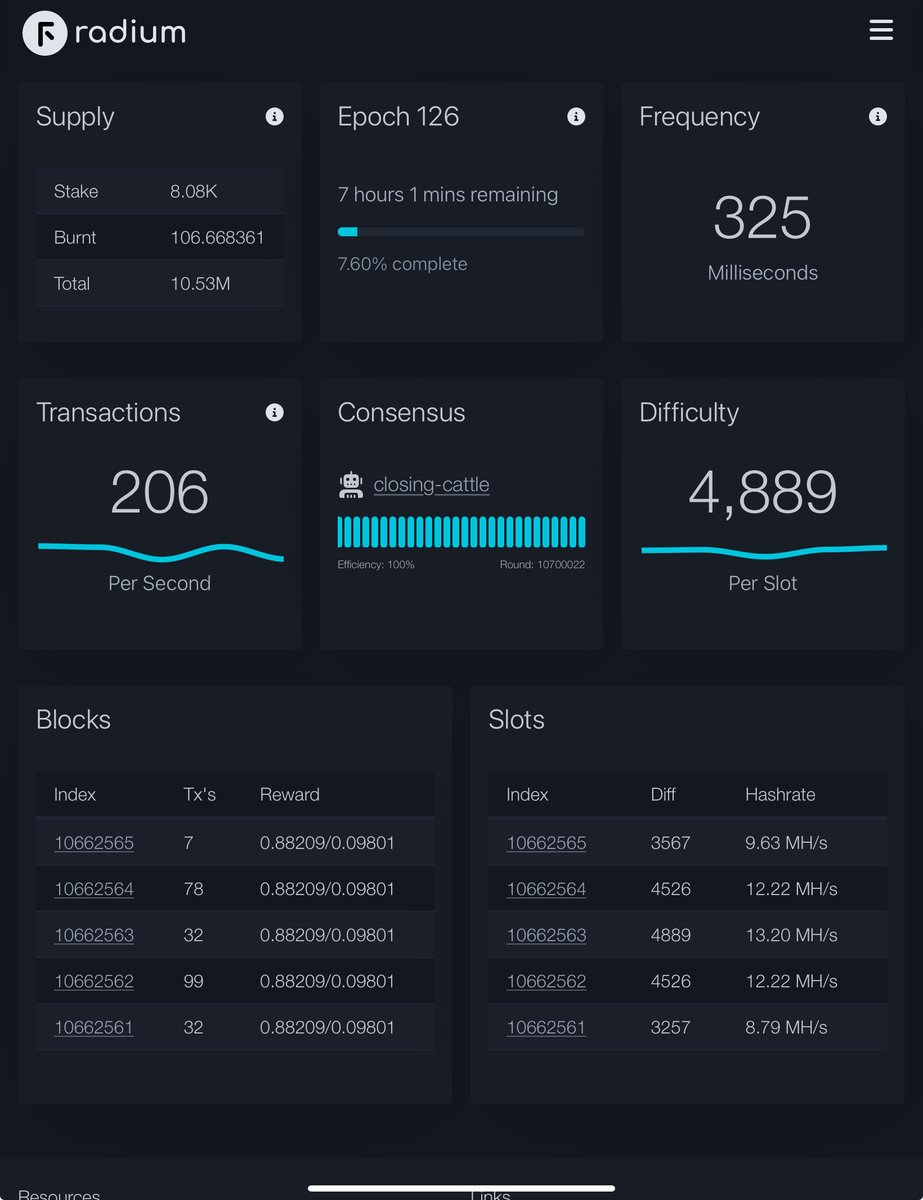Click the Tx's value 7 in Blocks
The image size is (923, 1200).
click(x=189, y=843)
